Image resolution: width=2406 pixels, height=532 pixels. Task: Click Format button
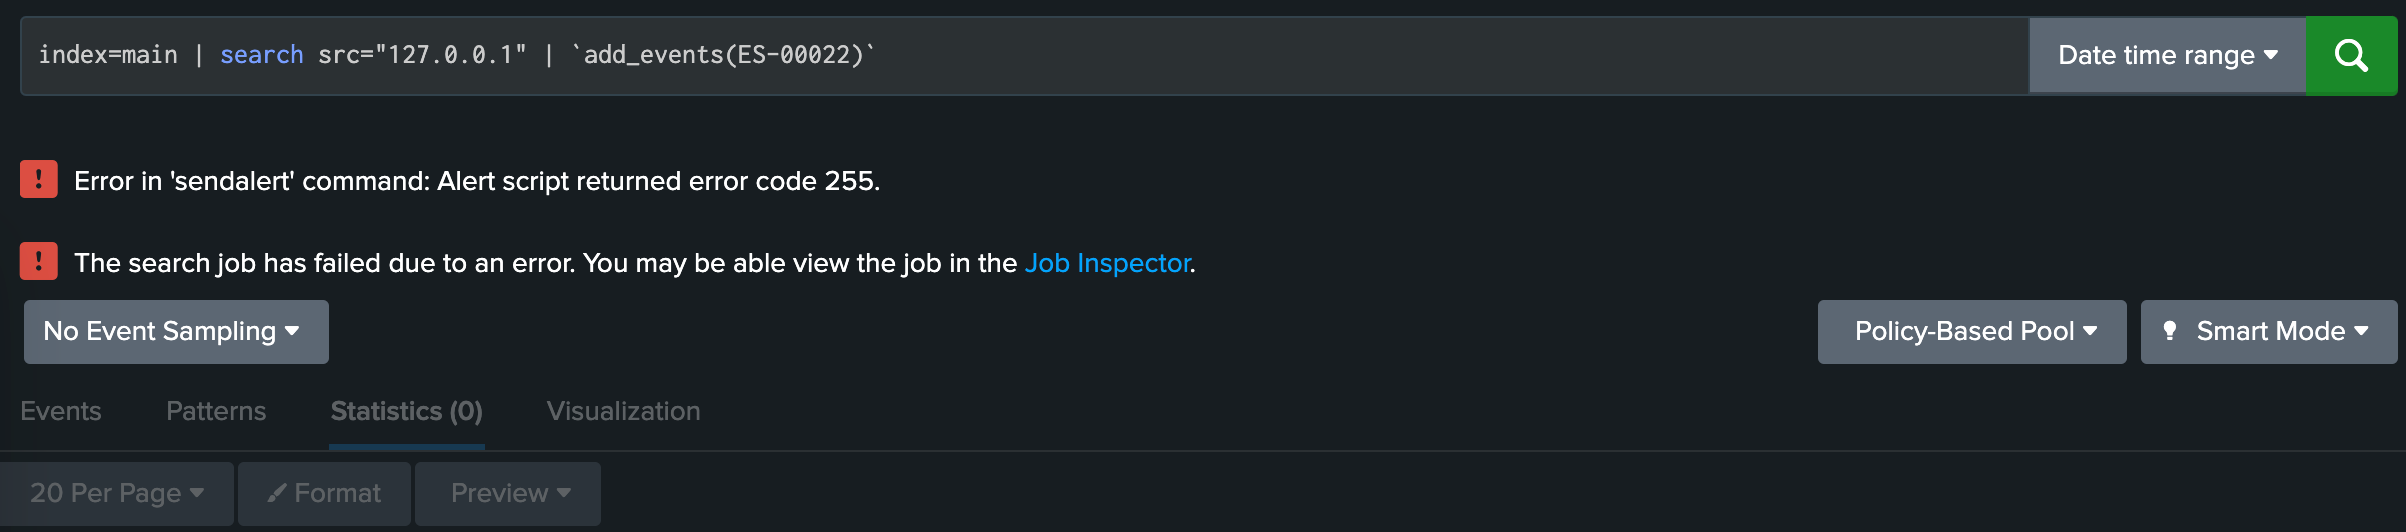[x=324, y=494]
